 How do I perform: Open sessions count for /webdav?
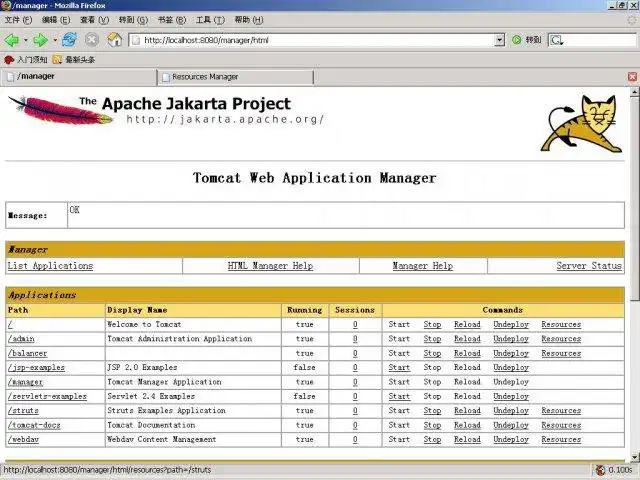tap(355, 440)
